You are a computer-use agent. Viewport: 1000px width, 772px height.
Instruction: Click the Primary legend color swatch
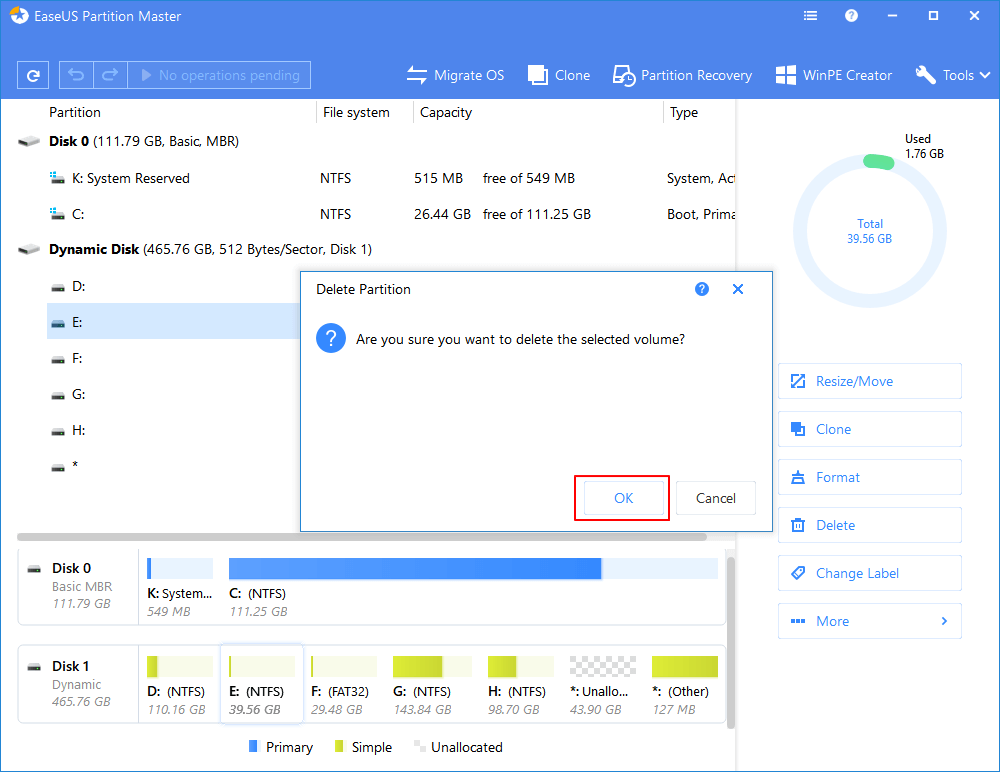click(253, 746)
